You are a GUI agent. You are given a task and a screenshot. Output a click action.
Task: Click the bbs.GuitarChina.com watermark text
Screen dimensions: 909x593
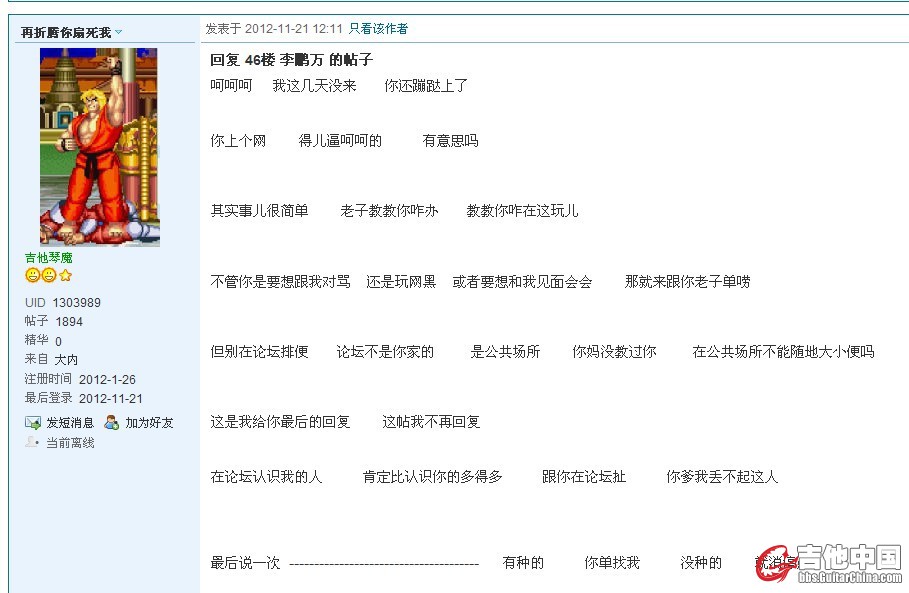point(850,577)
